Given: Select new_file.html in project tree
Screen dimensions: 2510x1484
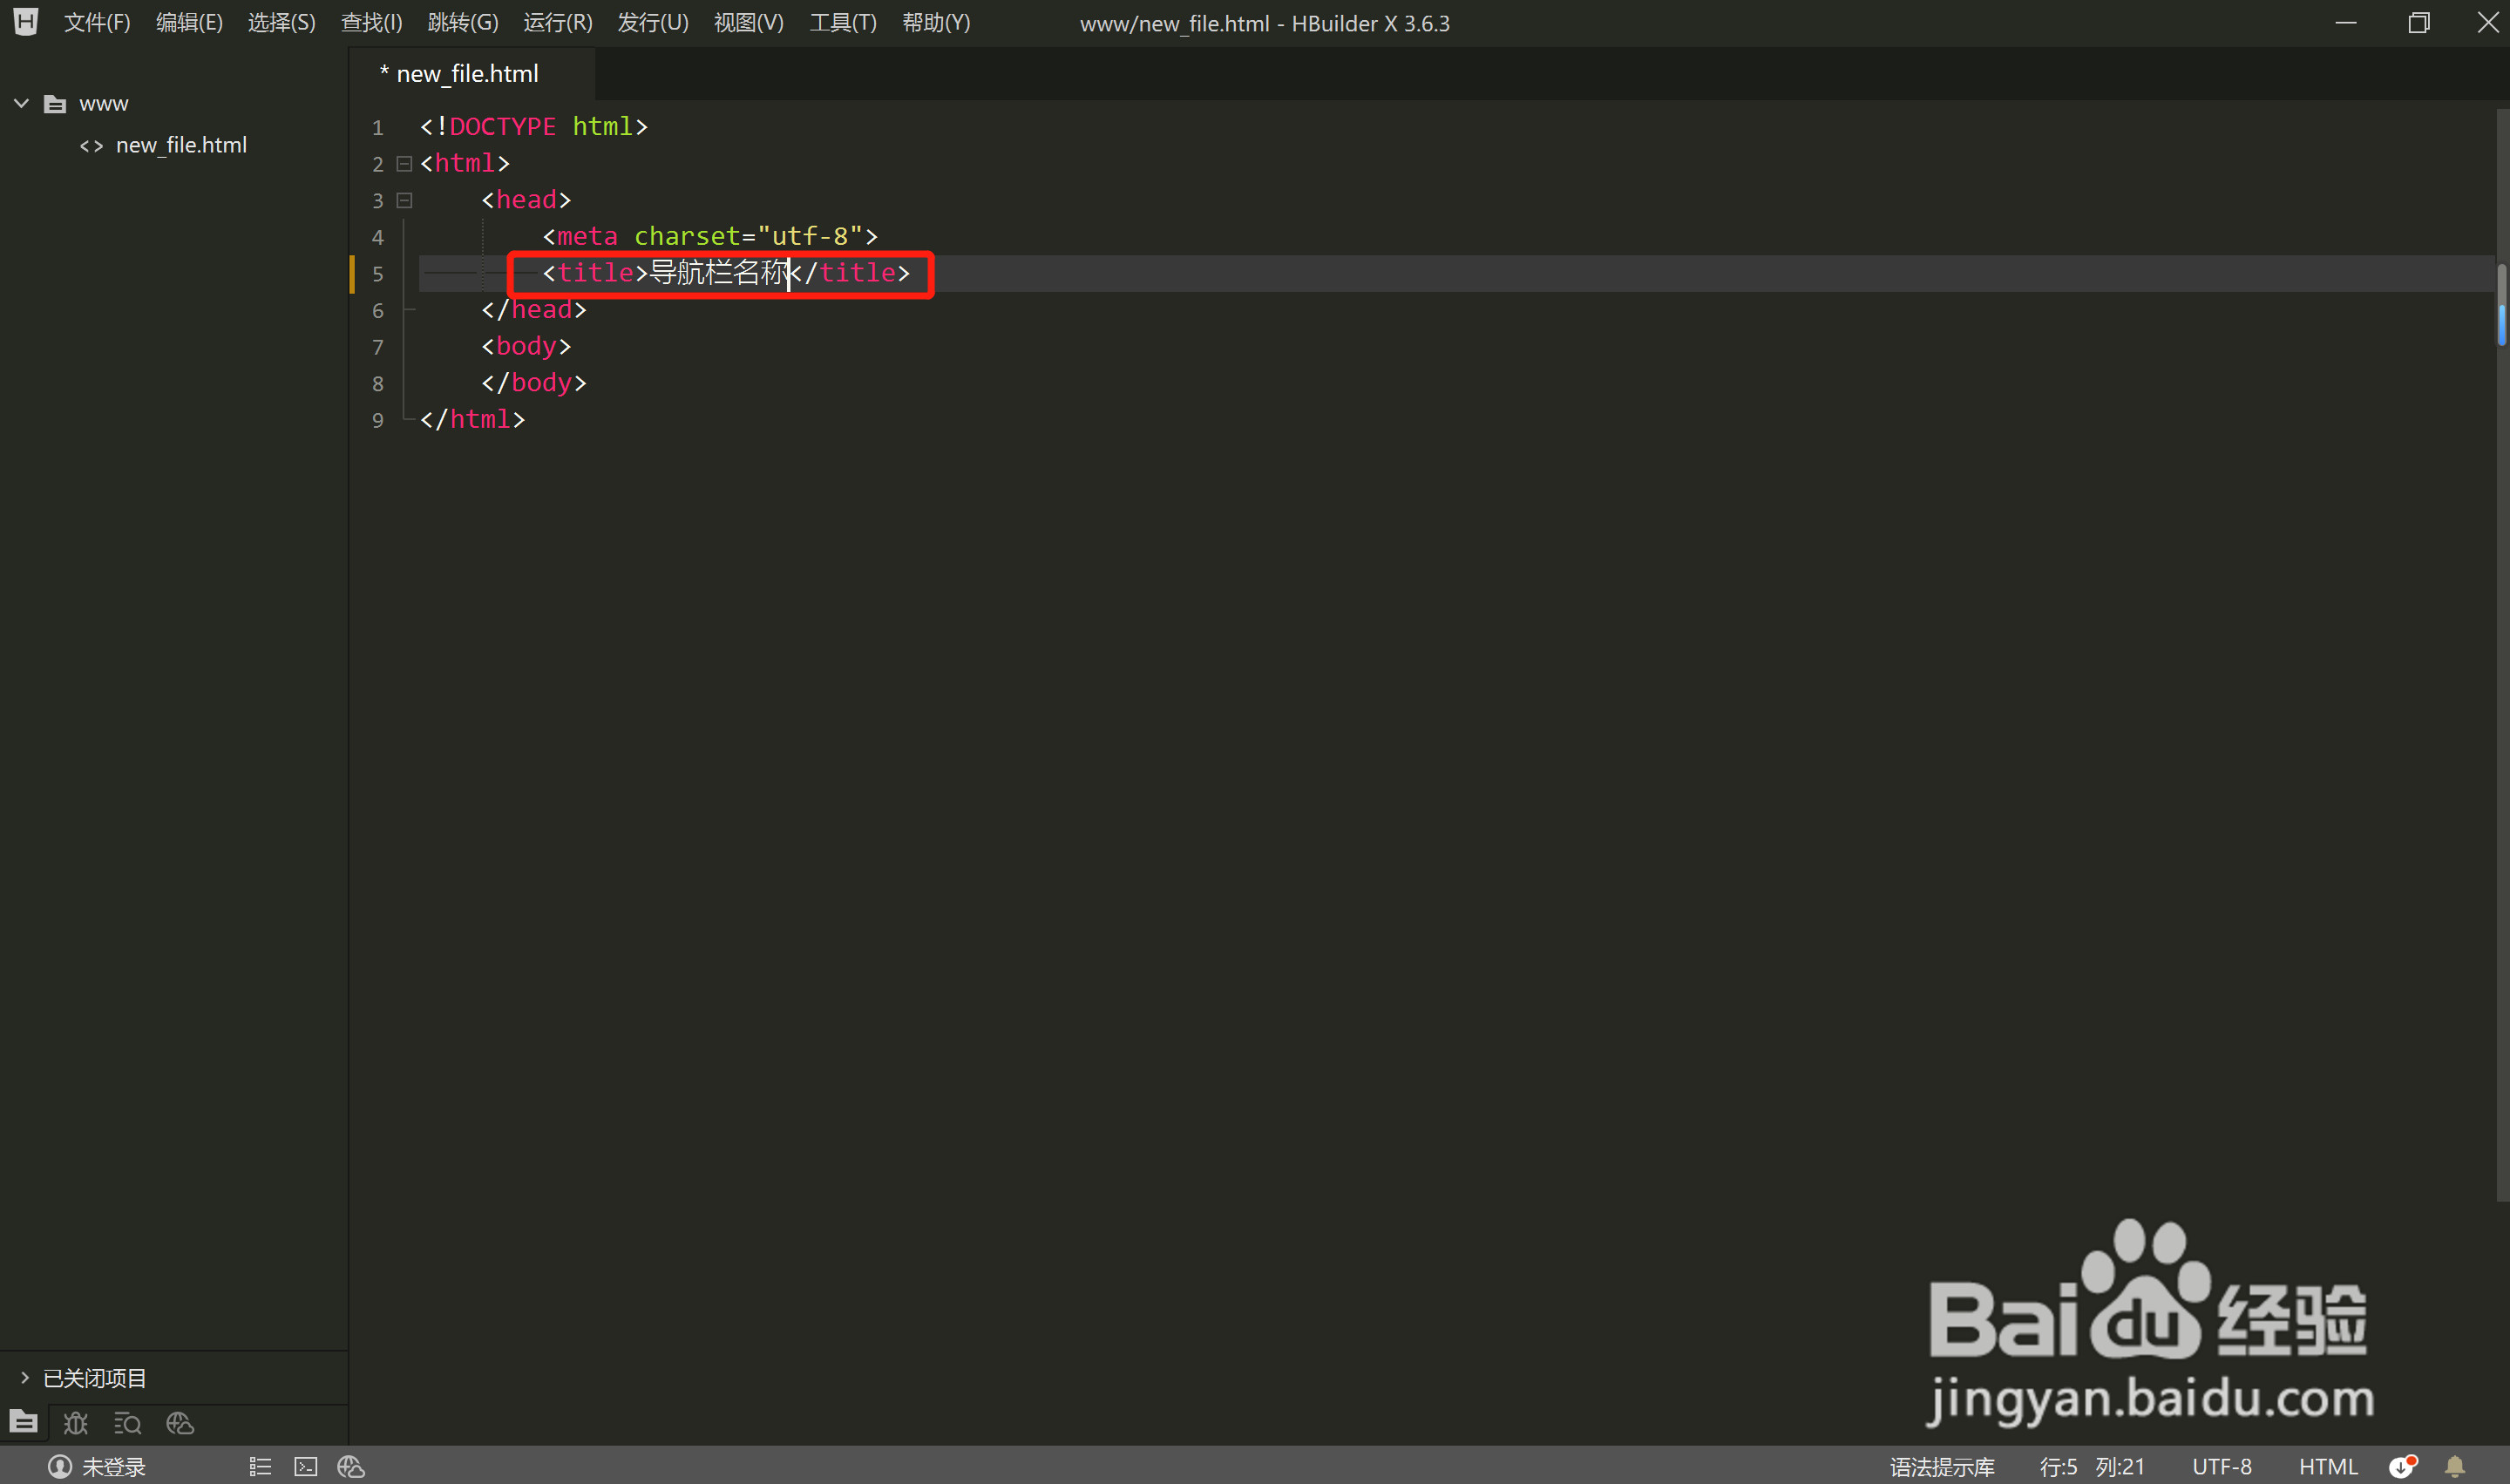Looking at the screenshot, I should tap(181, 145).
